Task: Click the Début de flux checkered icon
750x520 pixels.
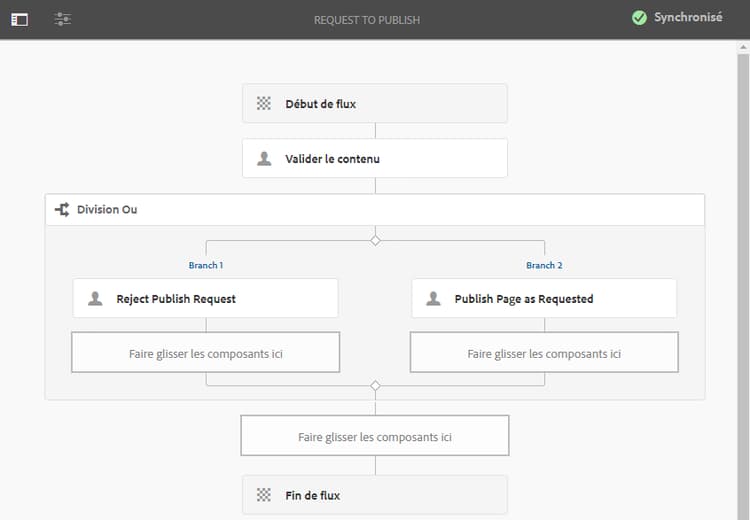Action: [x=264, y=103]
